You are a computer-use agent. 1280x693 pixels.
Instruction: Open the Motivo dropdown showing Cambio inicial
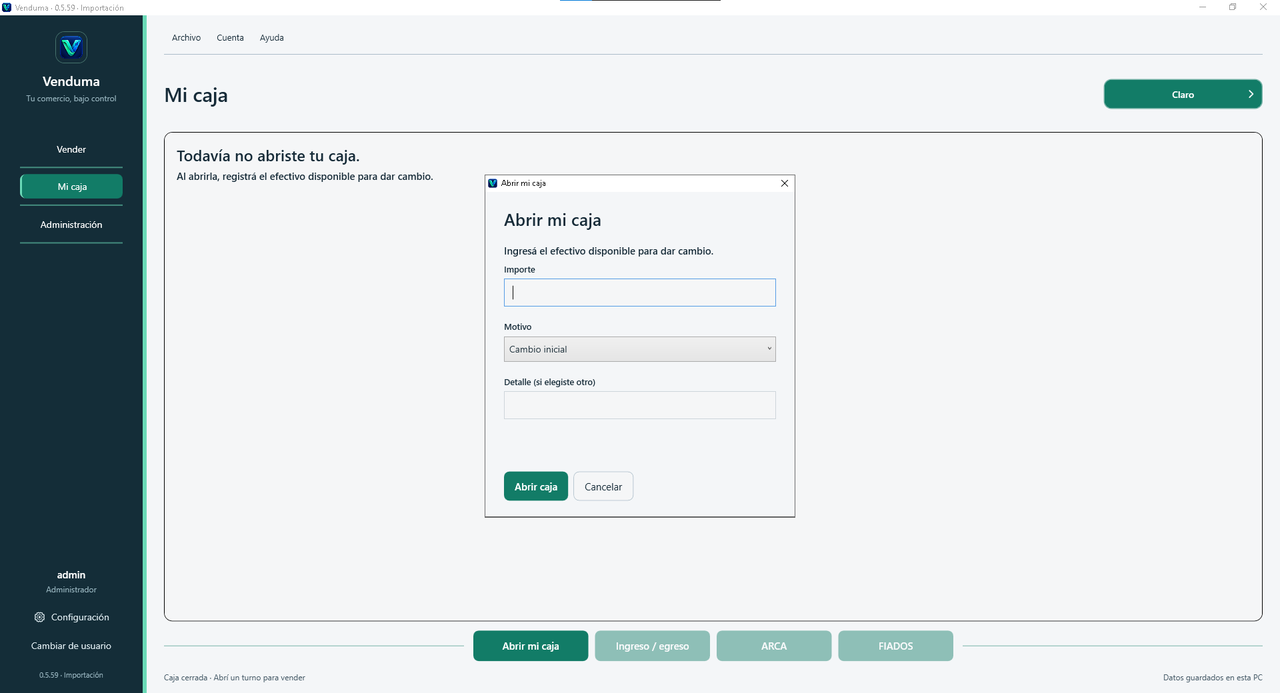click(x=640, y=349)
